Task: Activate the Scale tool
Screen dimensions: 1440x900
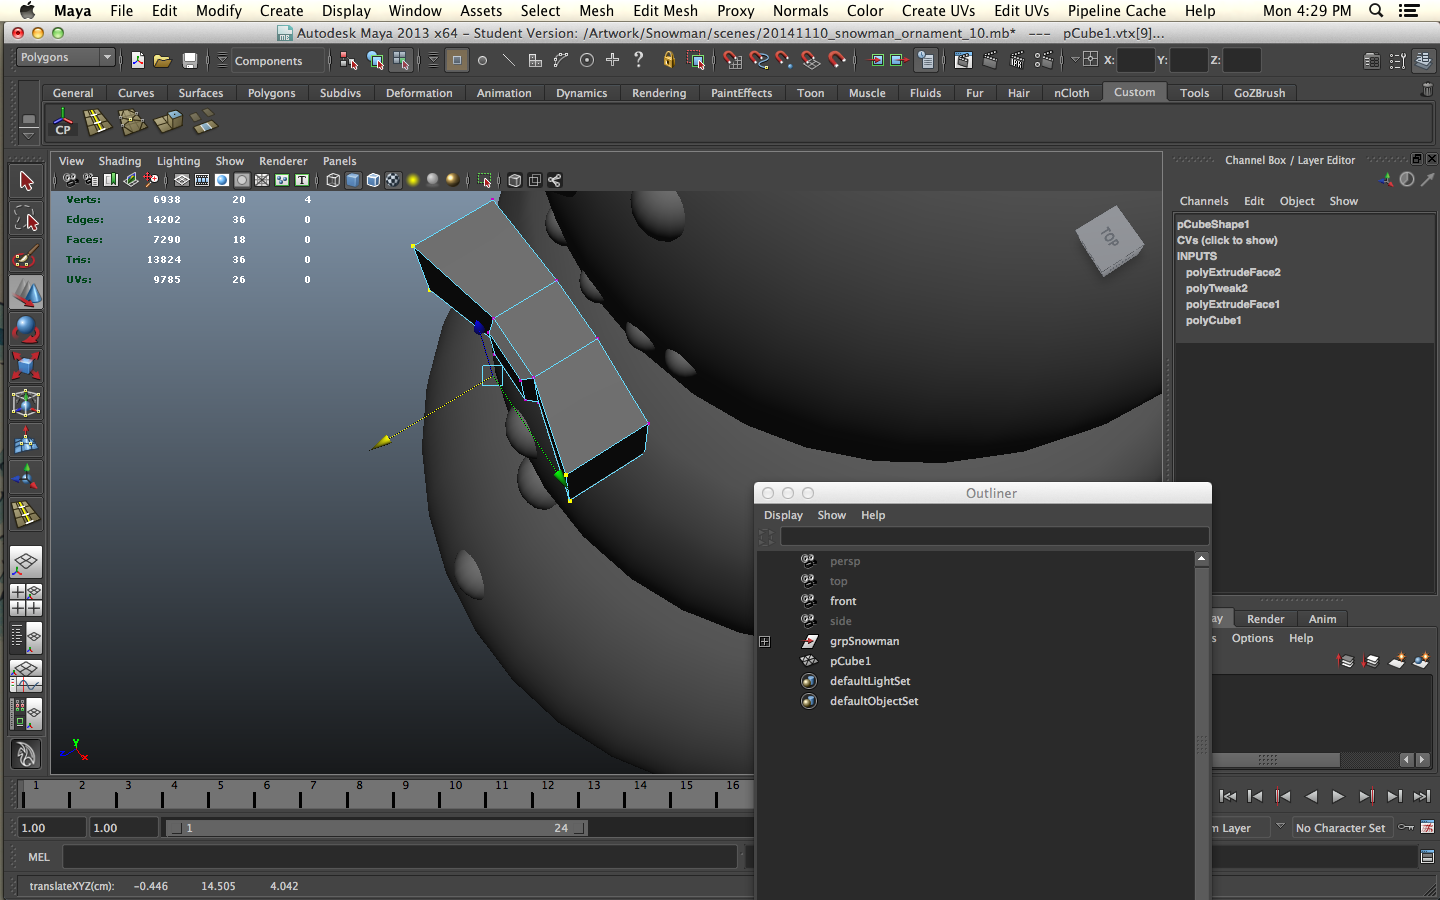Action: [26, 366]
